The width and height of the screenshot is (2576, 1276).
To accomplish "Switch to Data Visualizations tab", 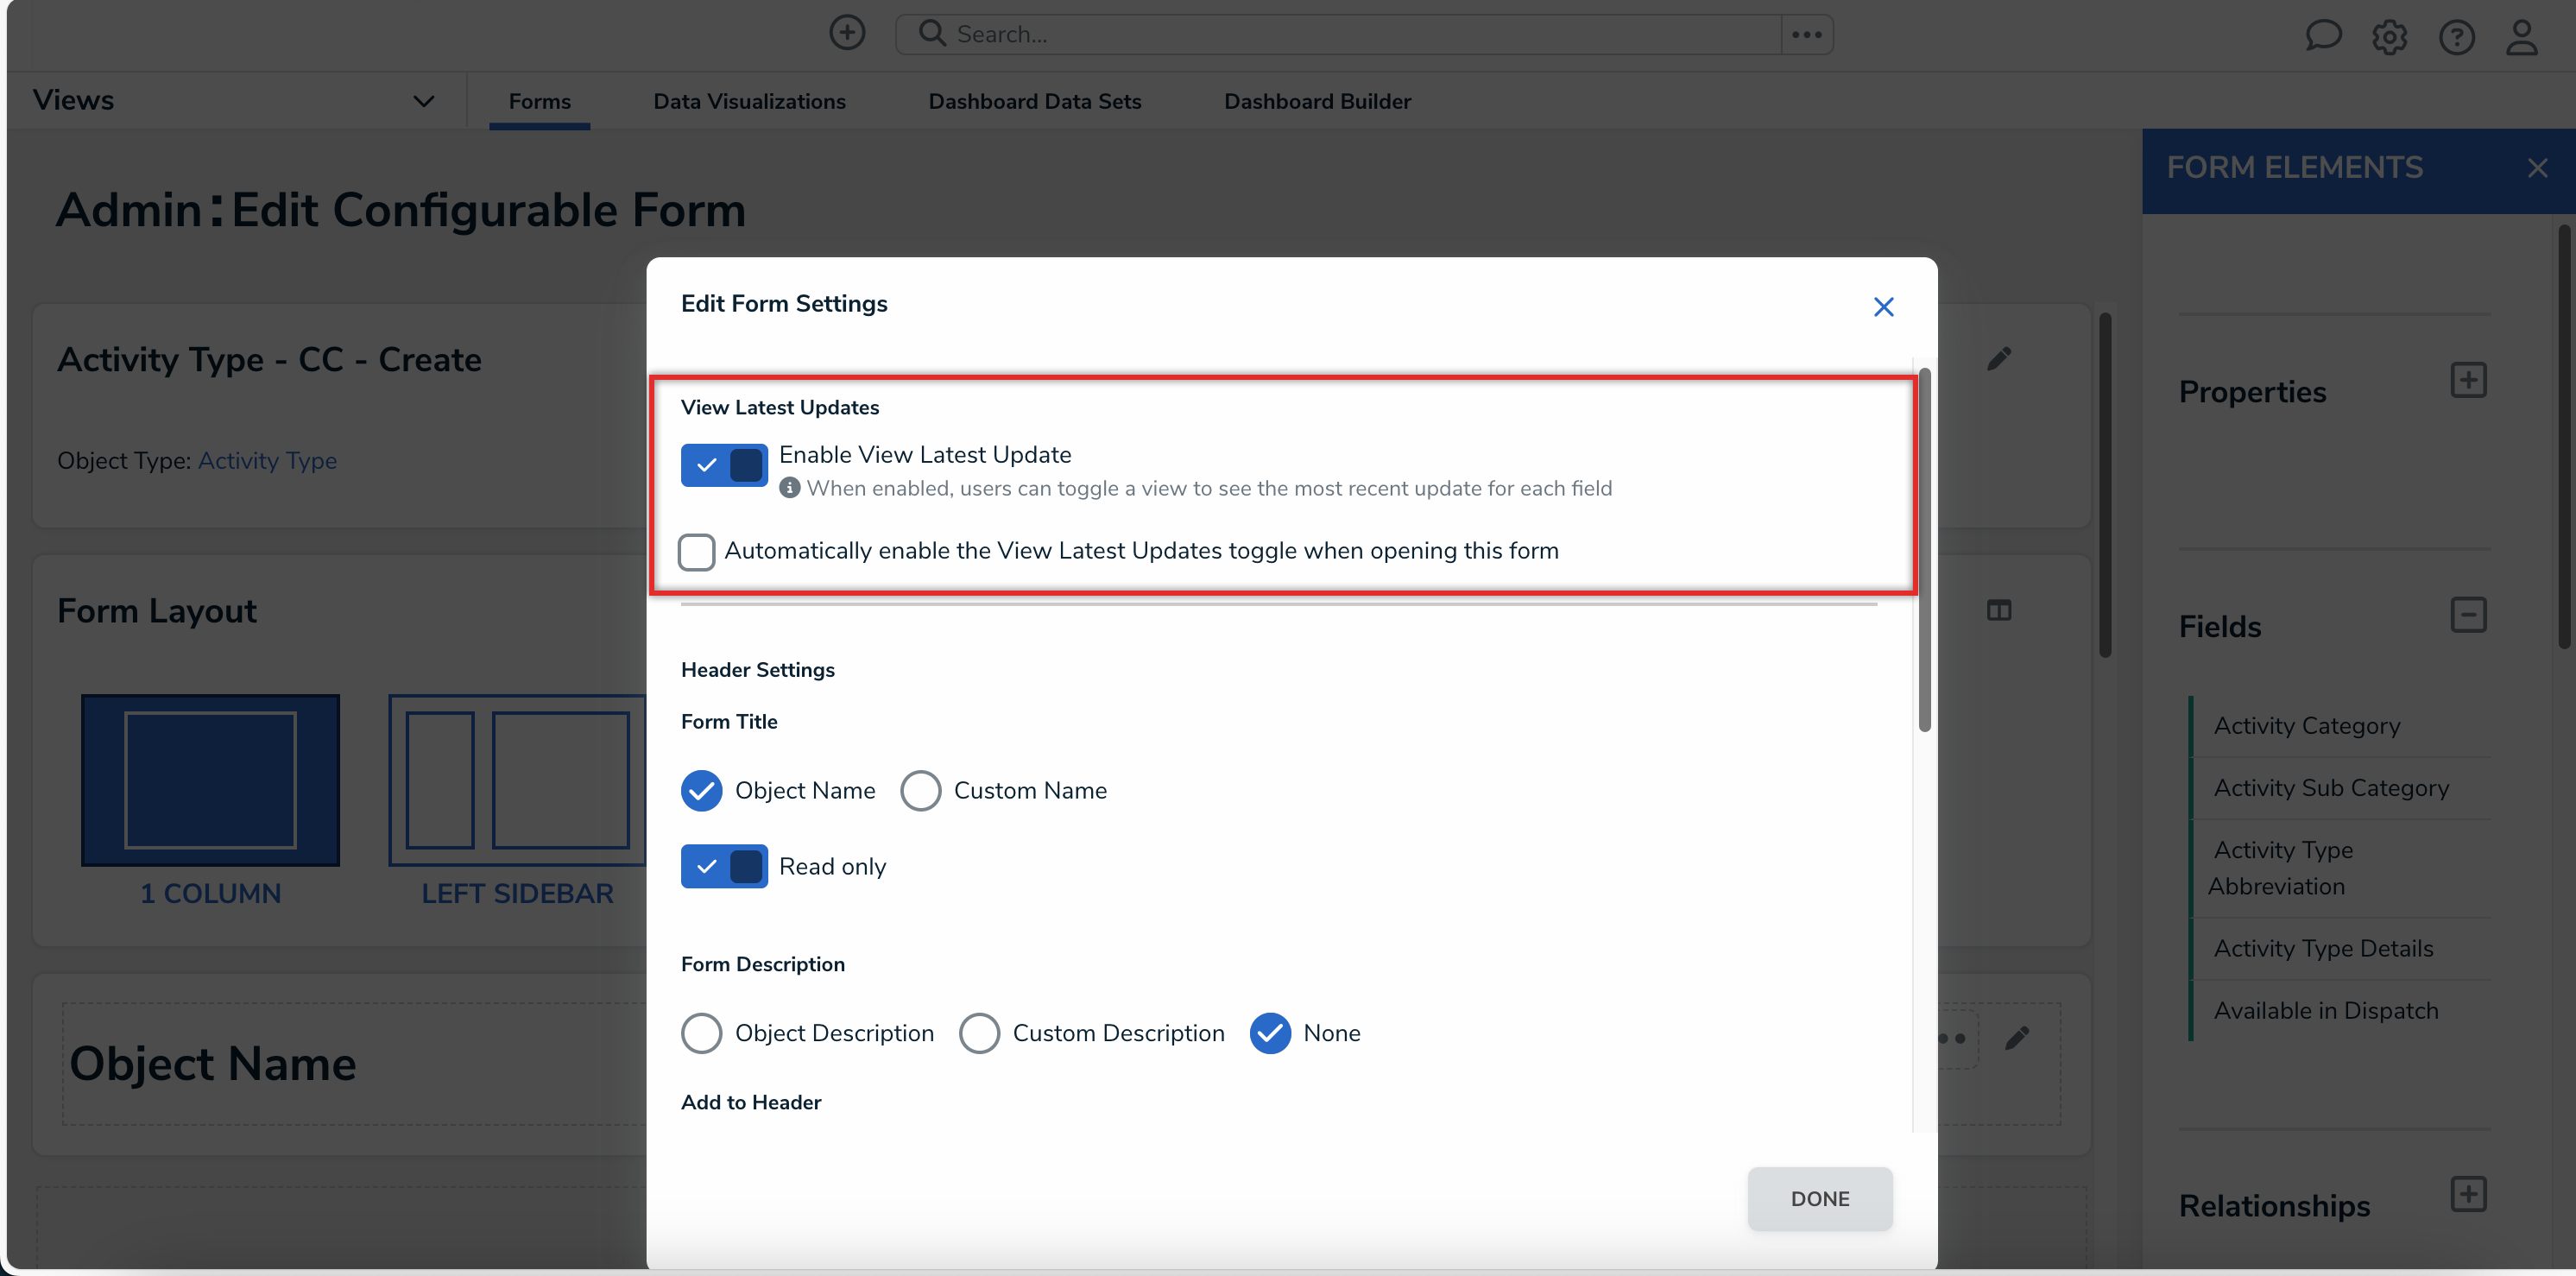I will click(x=749, y=101).
